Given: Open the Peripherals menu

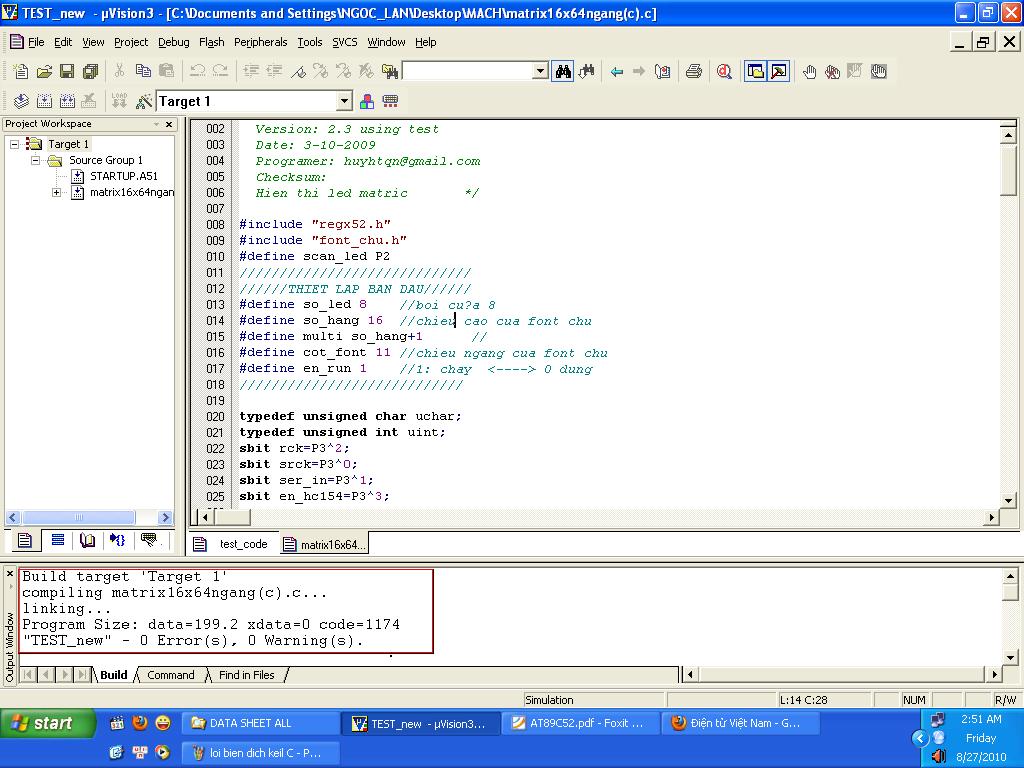Looking at the screenshot, I should click(260, 42).
